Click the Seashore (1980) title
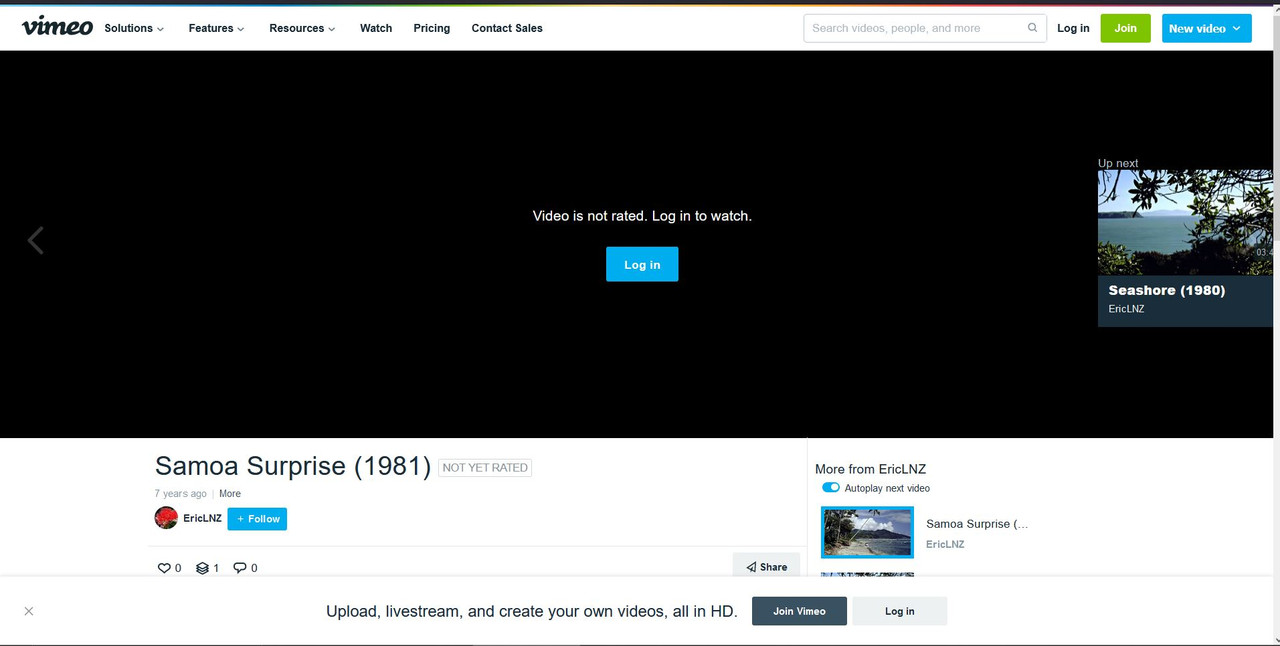 point(1166,290)
